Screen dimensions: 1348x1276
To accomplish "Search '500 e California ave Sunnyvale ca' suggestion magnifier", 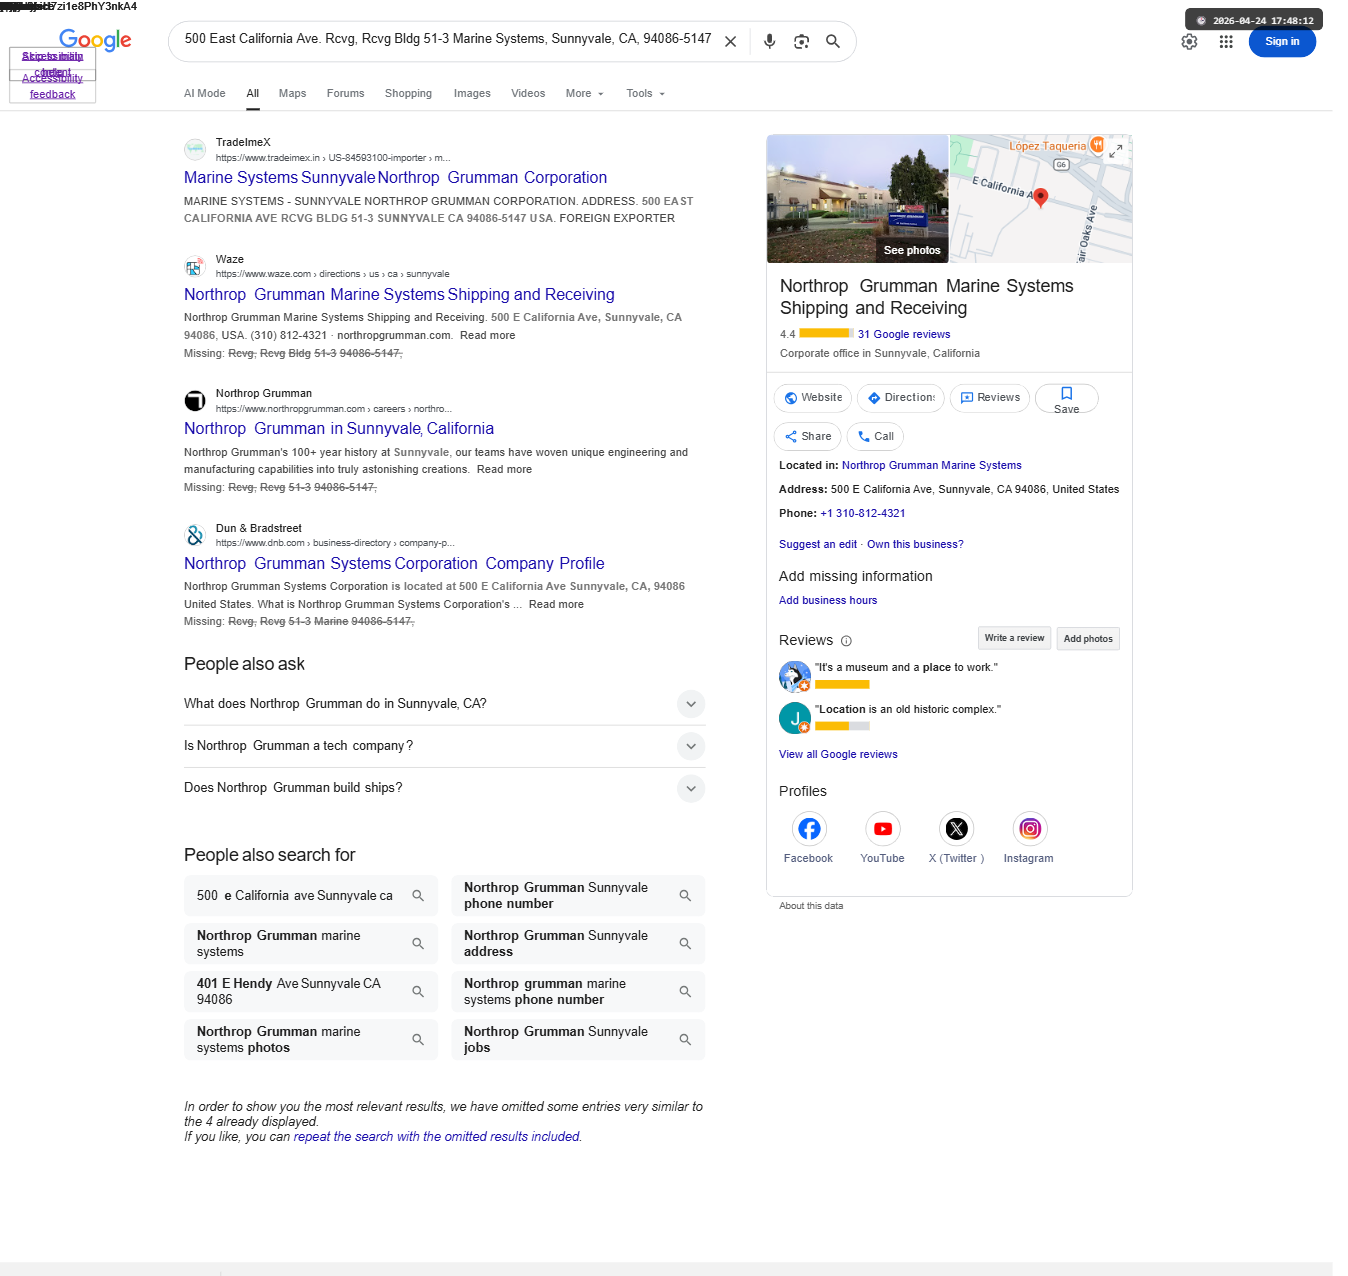I will coord(418,896).
